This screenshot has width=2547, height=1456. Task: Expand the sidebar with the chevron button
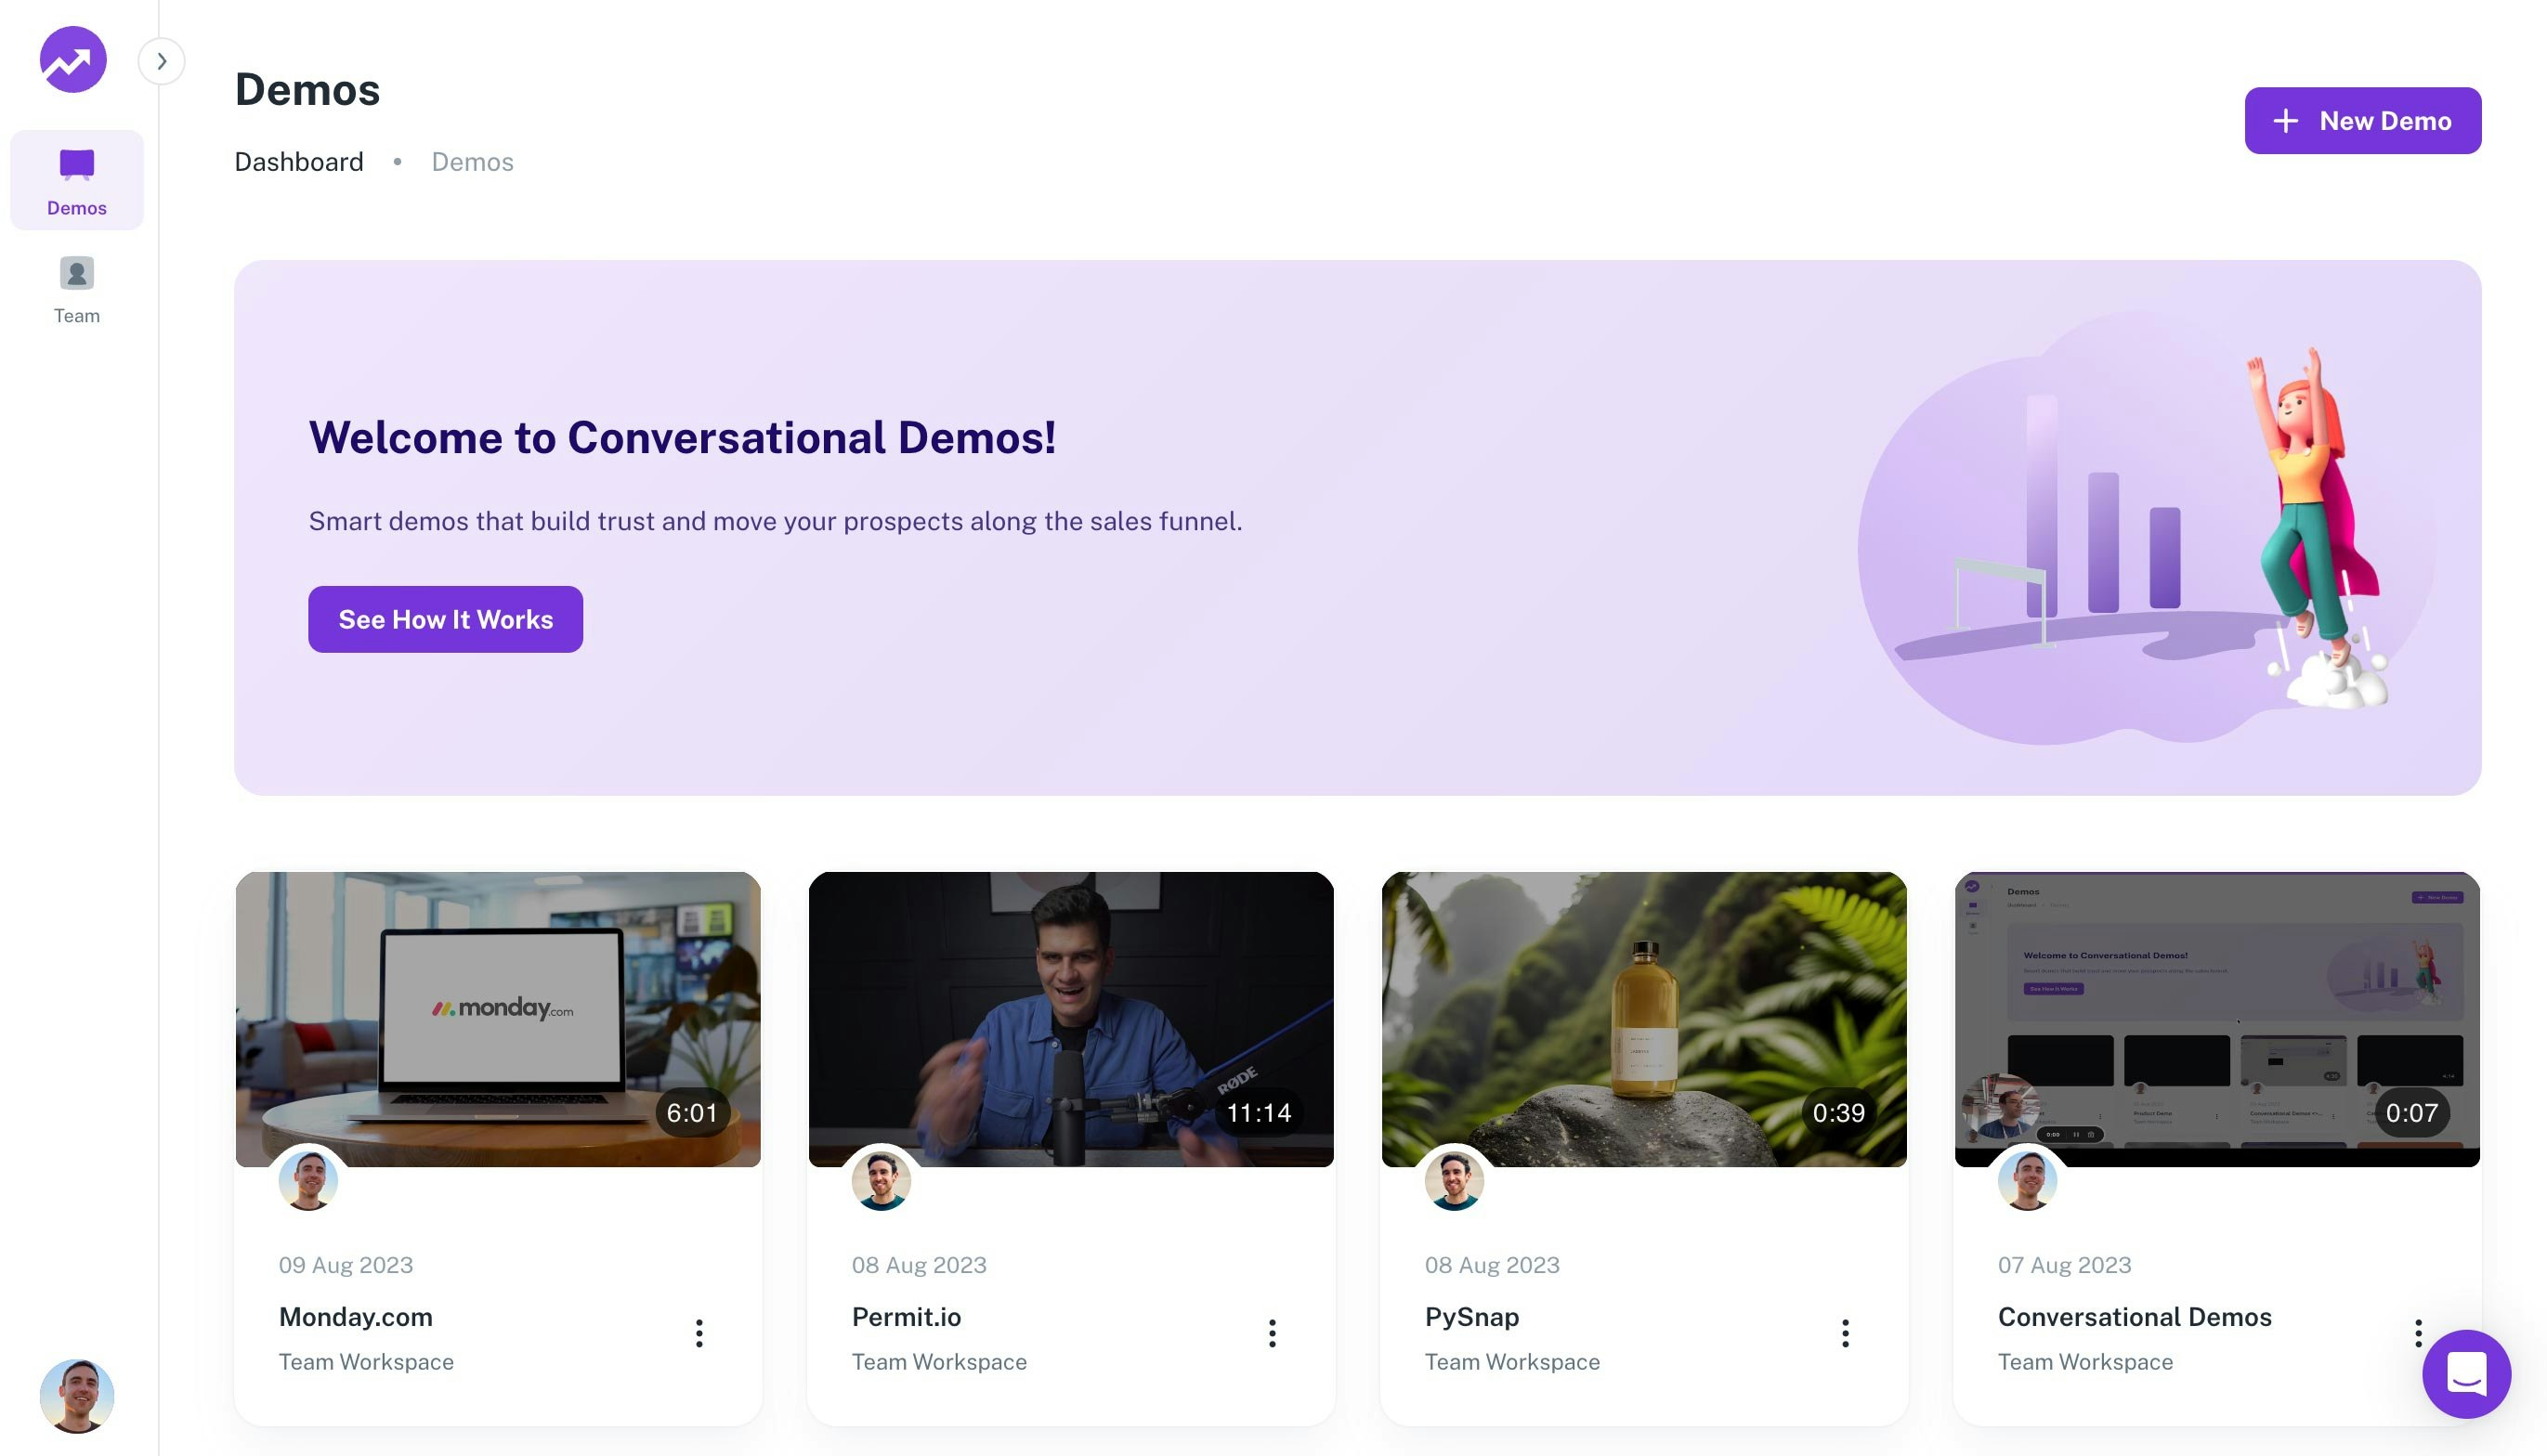pos(161,62)
